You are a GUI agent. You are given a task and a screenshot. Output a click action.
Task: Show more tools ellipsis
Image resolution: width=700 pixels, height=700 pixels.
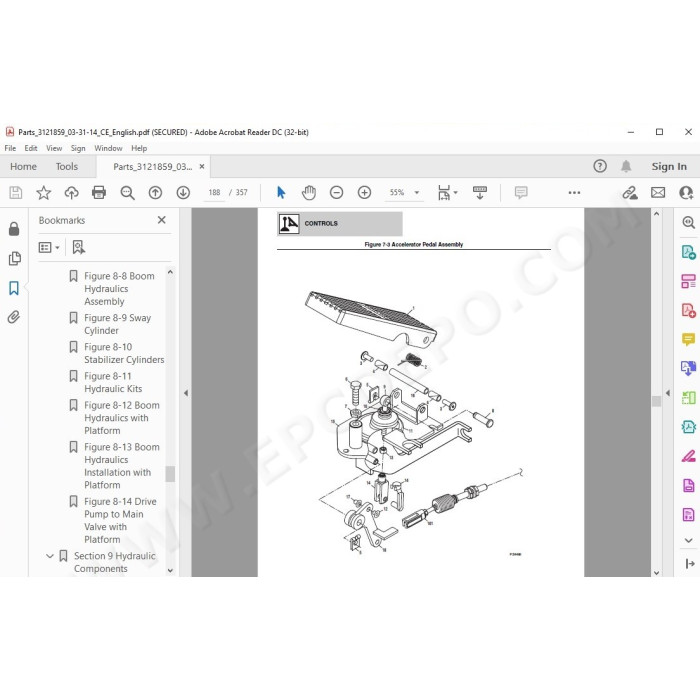(574, 192)
